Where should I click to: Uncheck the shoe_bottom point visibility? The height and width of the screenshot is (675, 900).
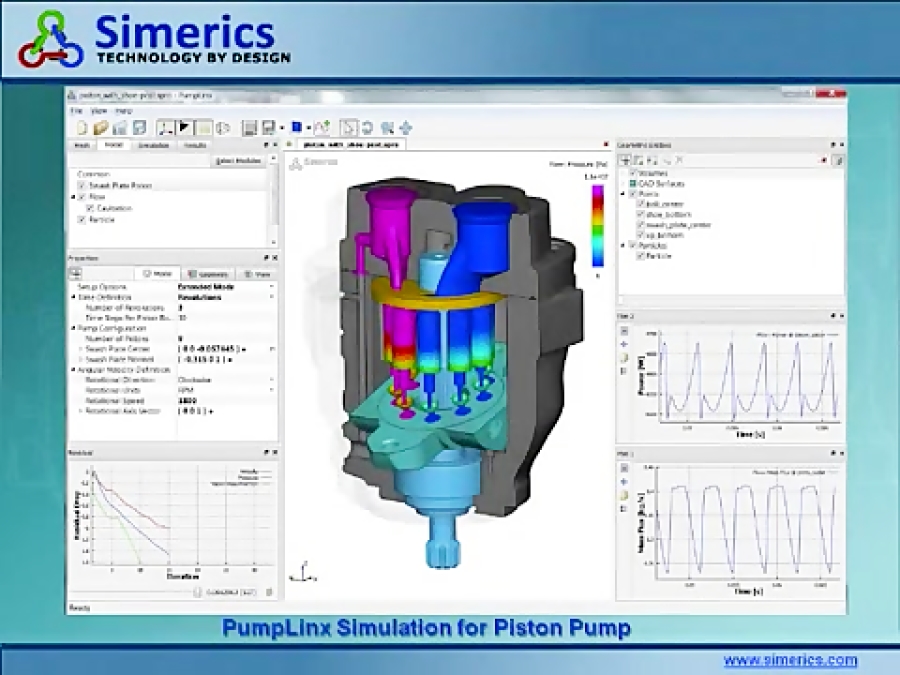click(x=641, y=214)
